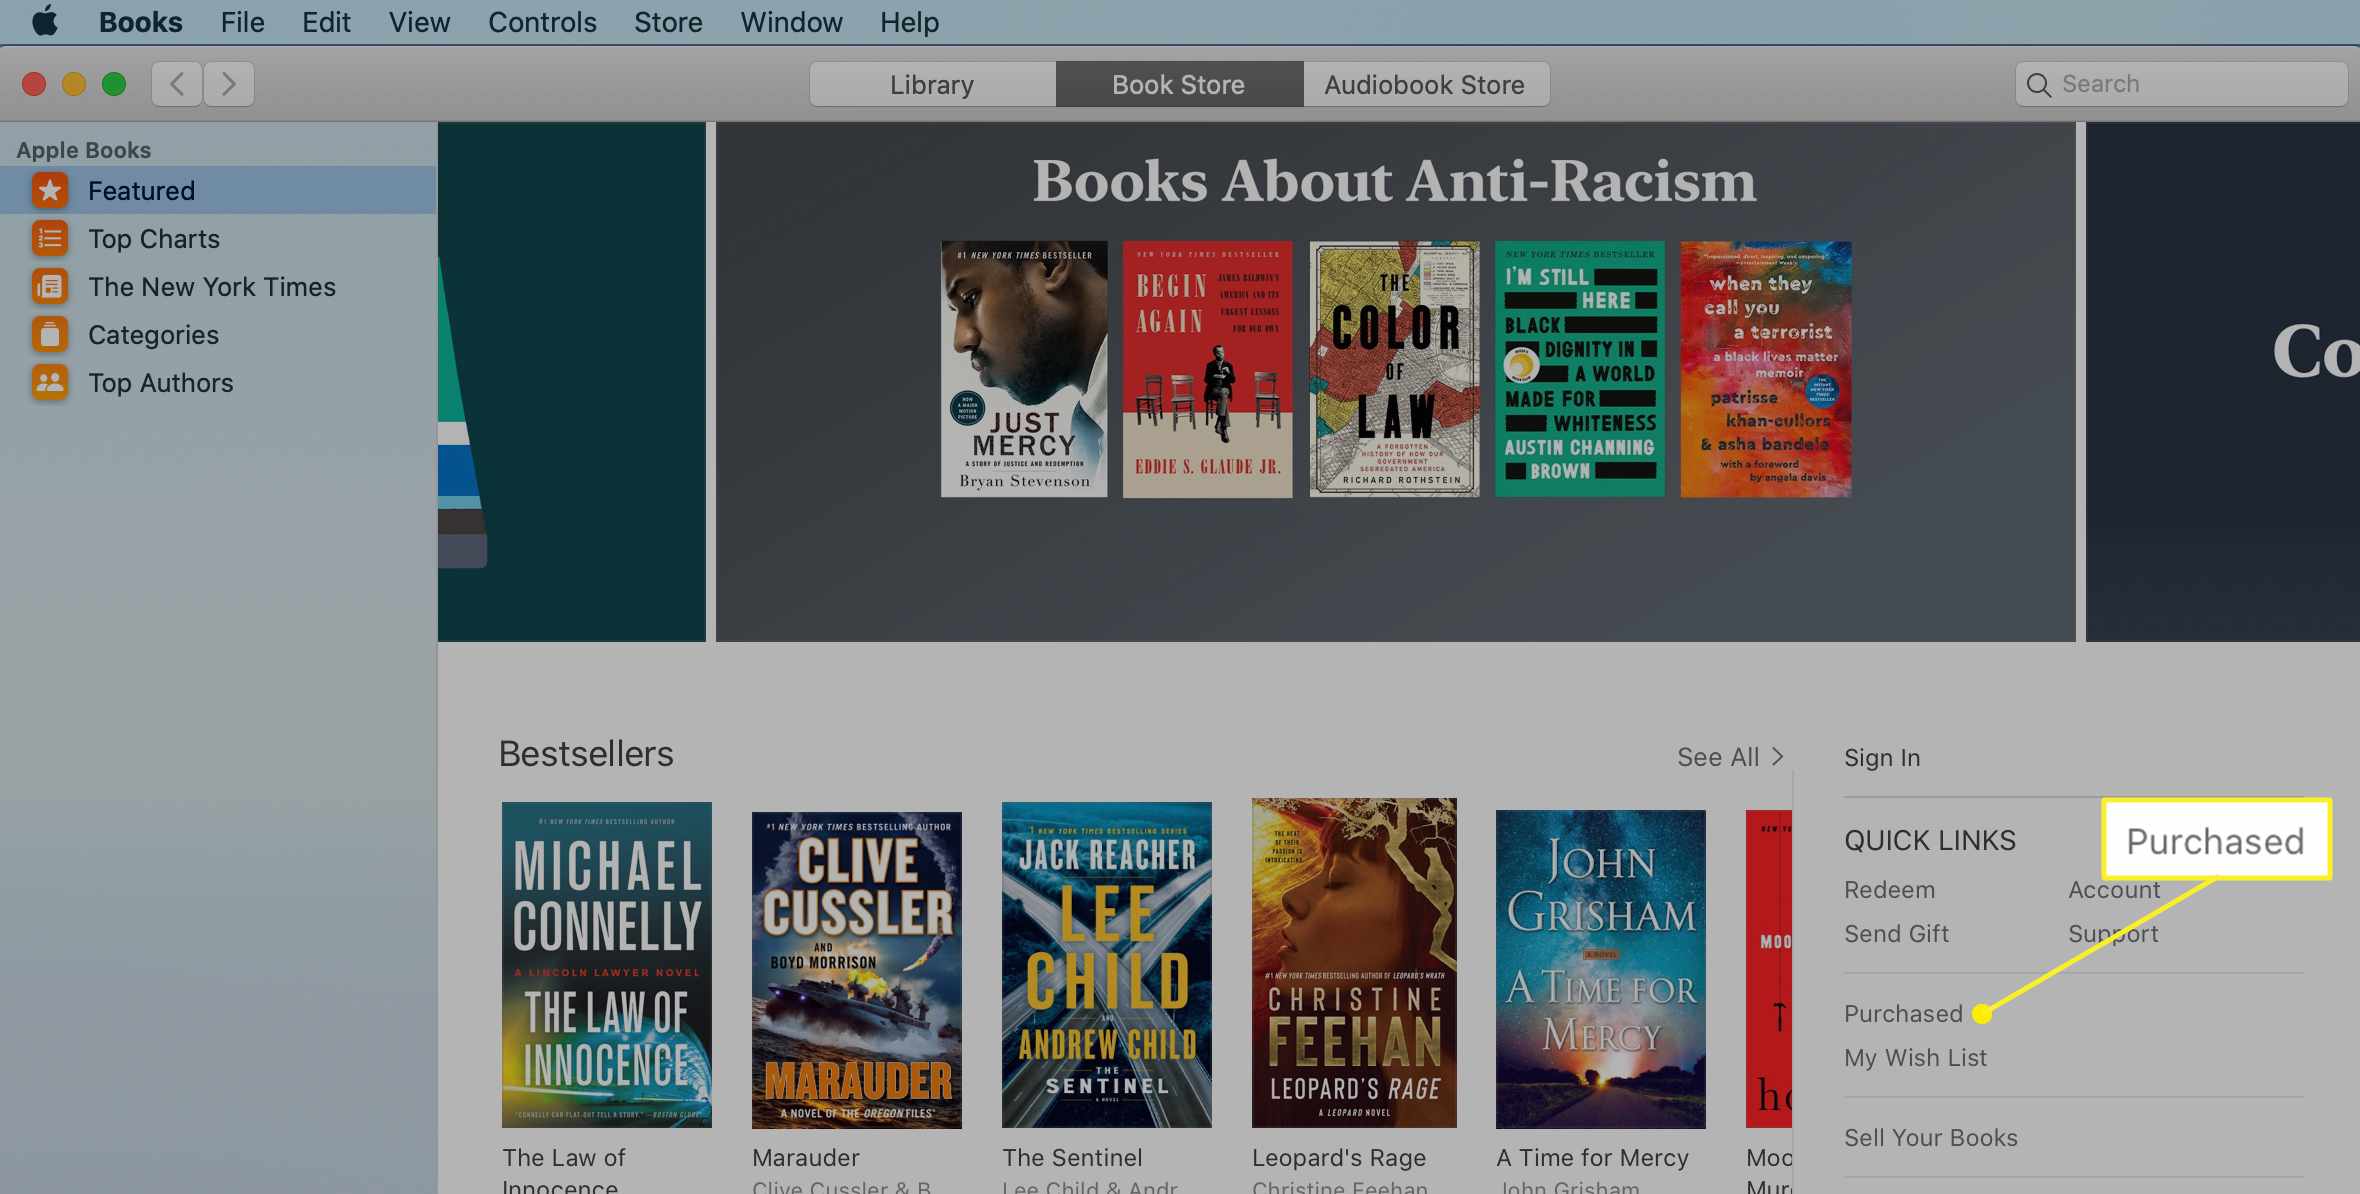Viewport: 2360px width, 1194px height.
Task: Click The New York Times newspaper icon
Action: 49,286
